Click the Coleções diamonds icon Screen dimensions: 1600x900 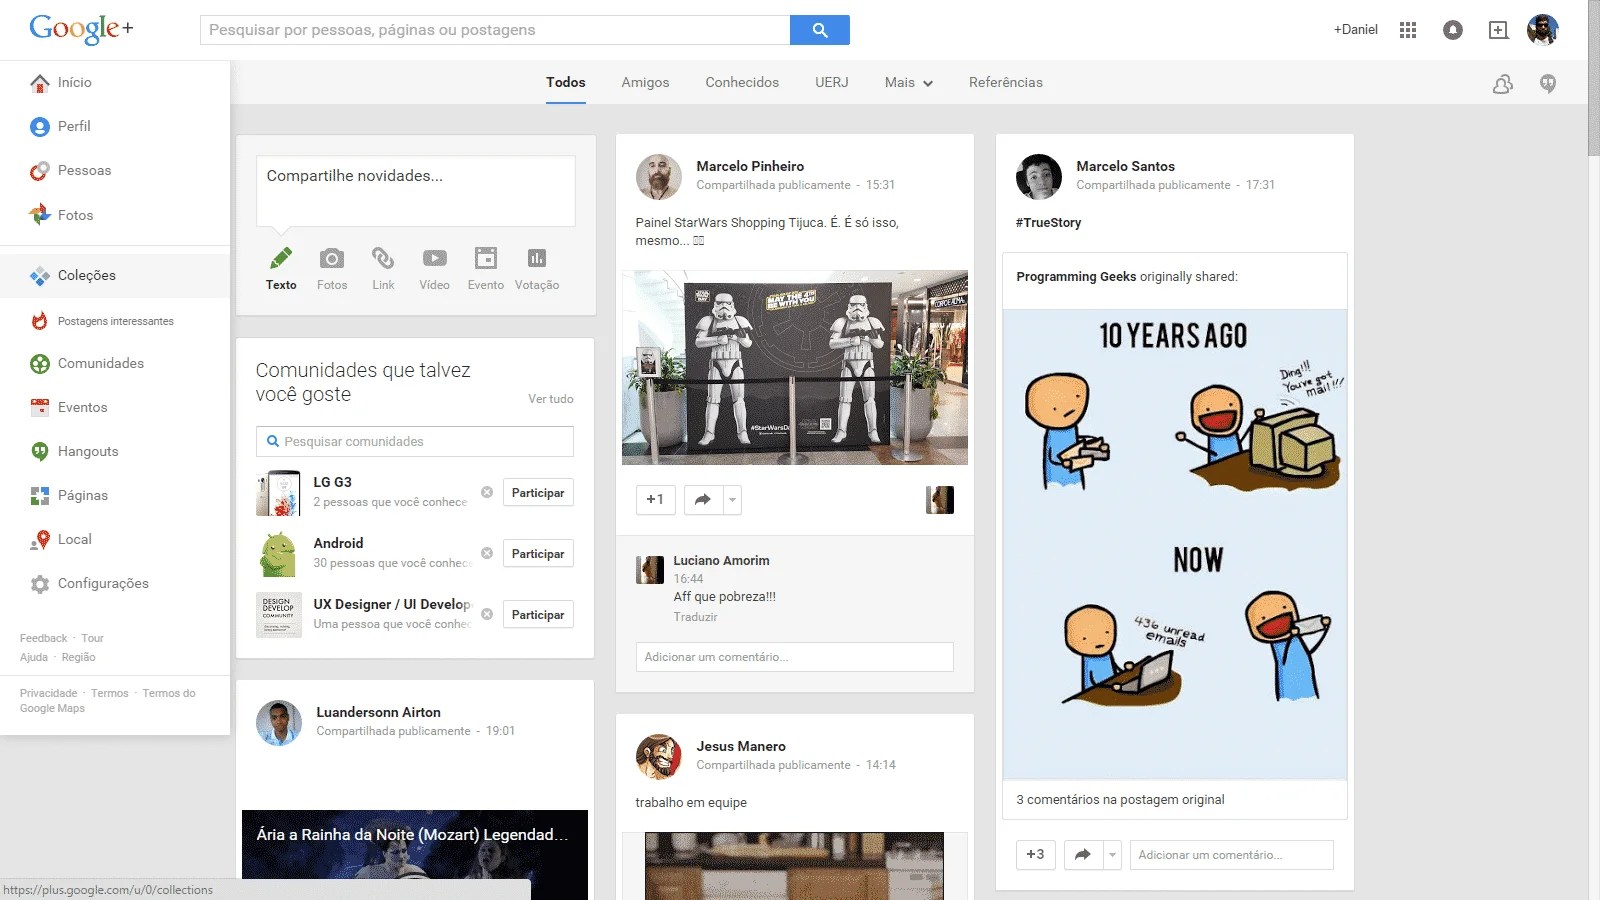[x=40, y=276]
